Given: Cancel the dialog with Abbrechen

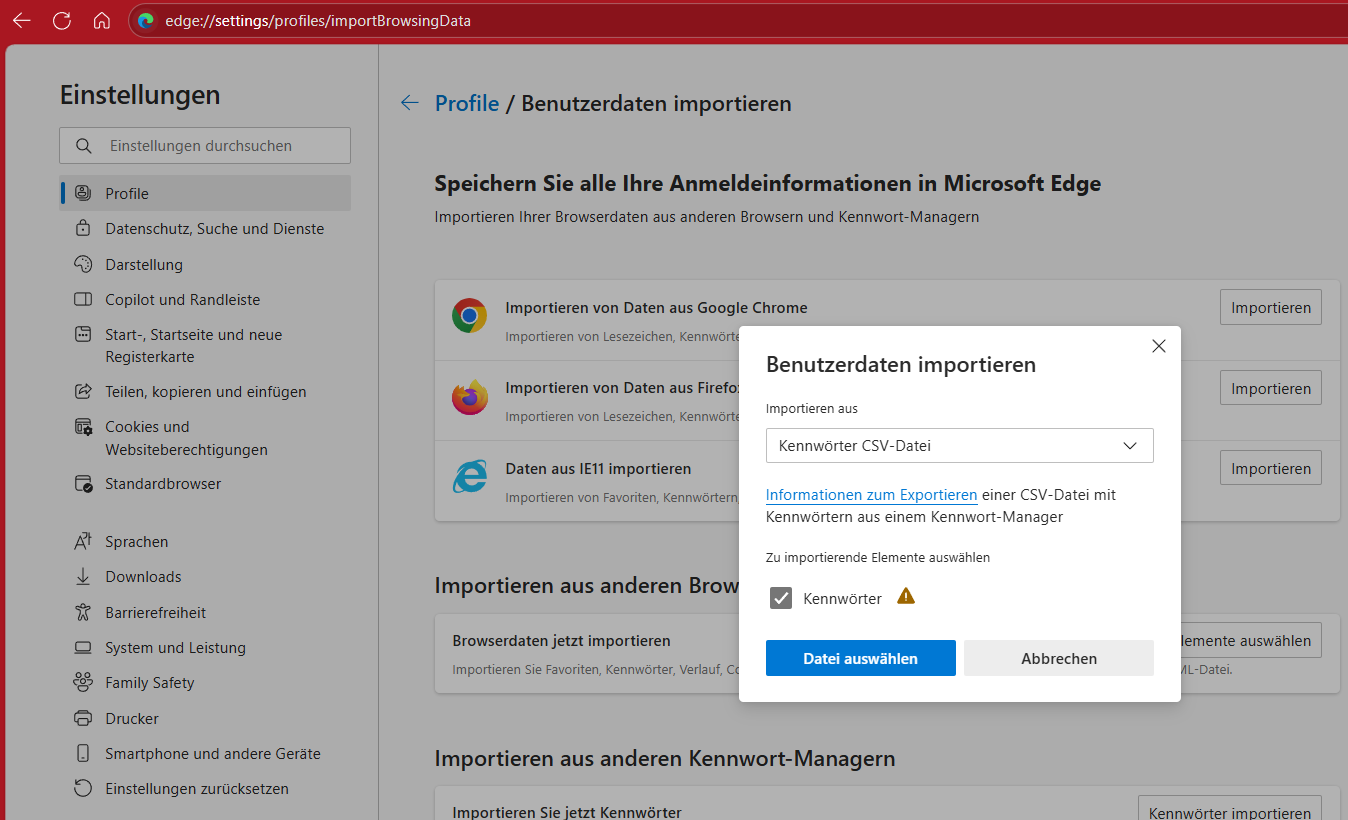Looking at the screenshot, I should point(1059,658).
